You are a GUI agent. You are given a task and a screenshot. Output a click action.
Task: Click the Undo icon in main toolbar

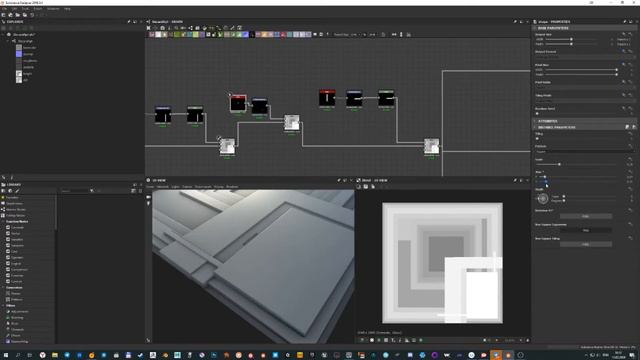click(x=32, y=15)
